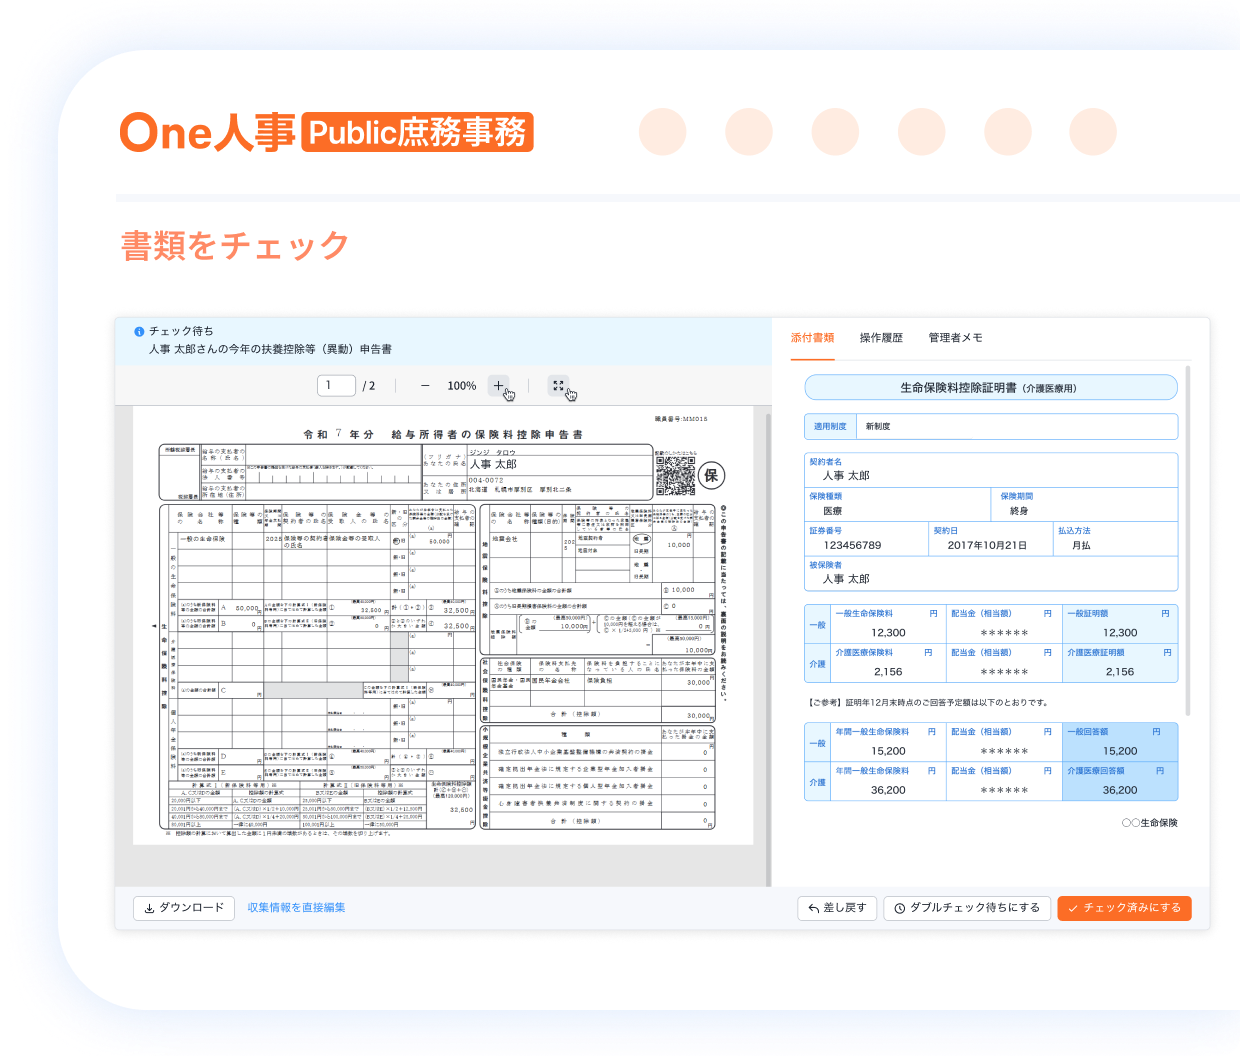Screen dimensions: 1240x1056
Task: Zoom out with the minus icon
Action: tap(425, 385)
